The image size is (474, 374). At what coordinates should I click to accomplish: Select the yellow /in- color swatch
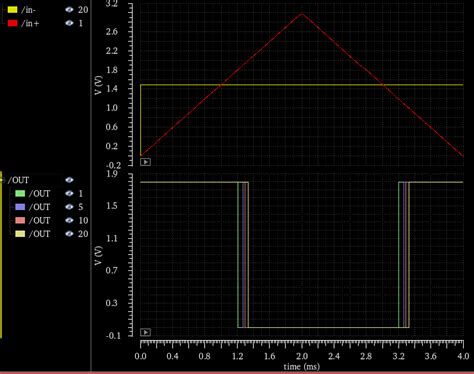click(12, 10)
